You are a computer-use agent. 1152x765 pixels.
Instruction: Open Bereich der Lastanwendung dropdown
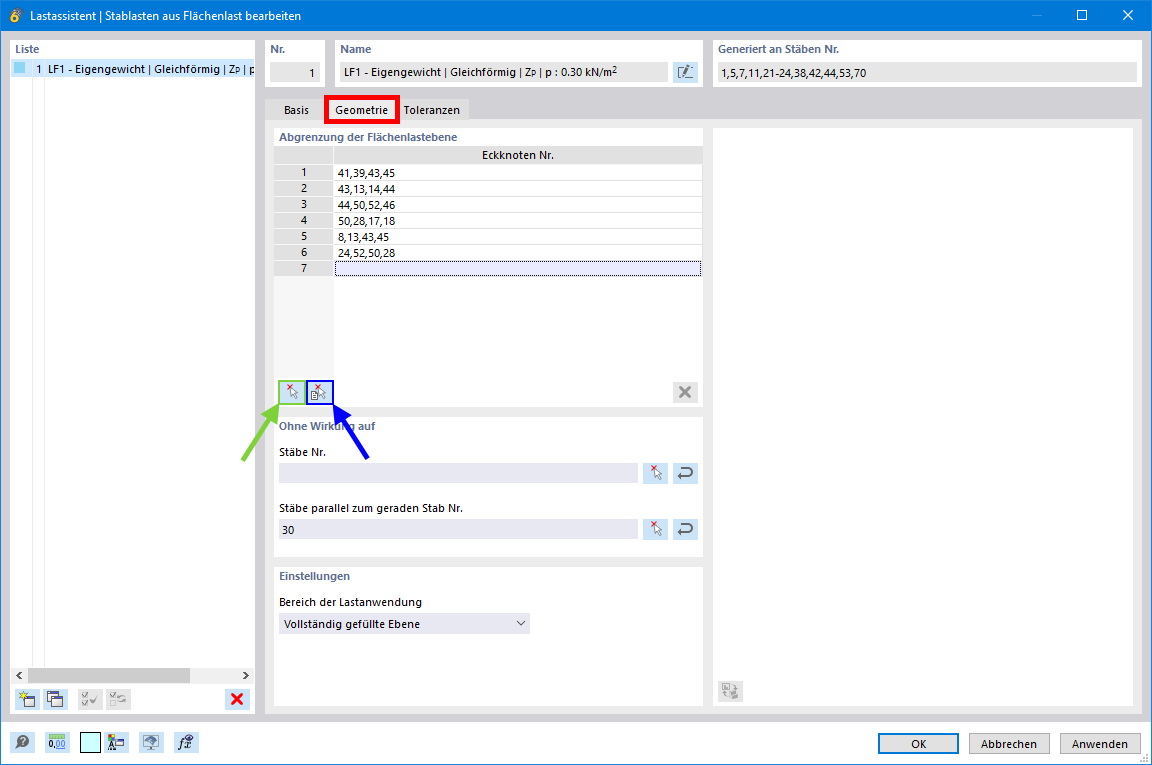[404, 624]
